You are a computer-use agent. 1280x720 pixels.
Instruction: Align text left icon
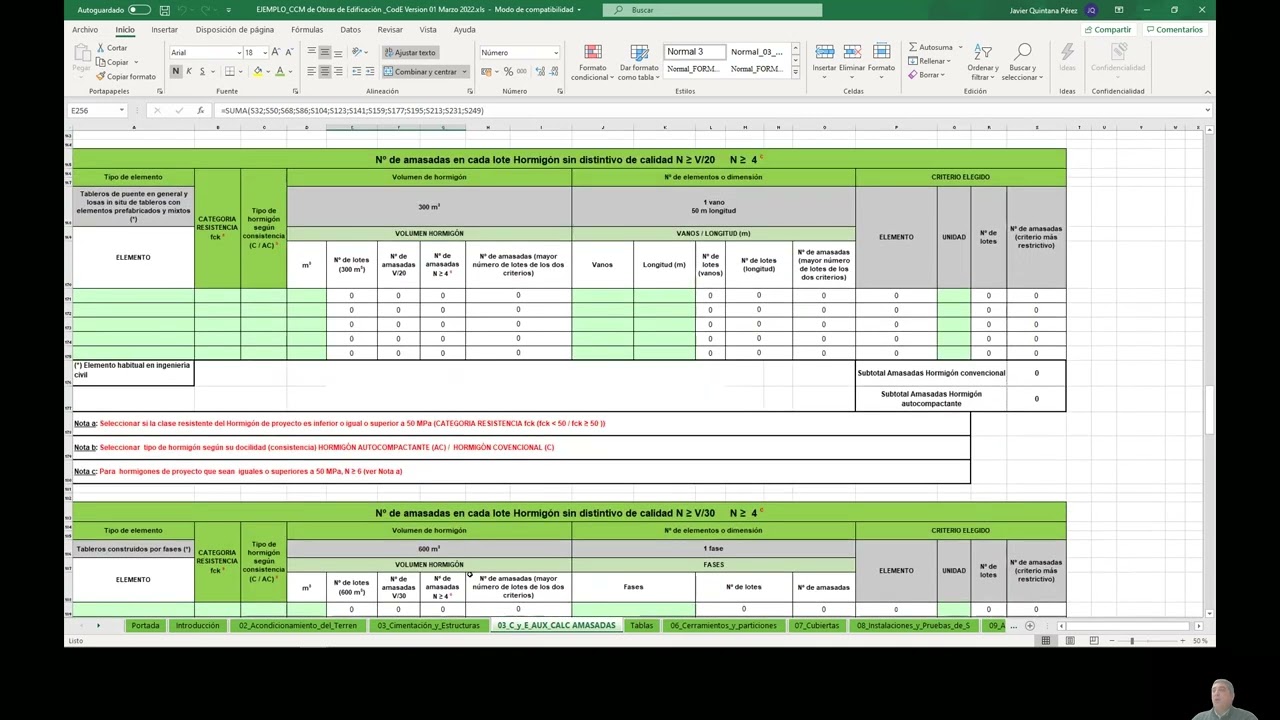pos(311,71)
